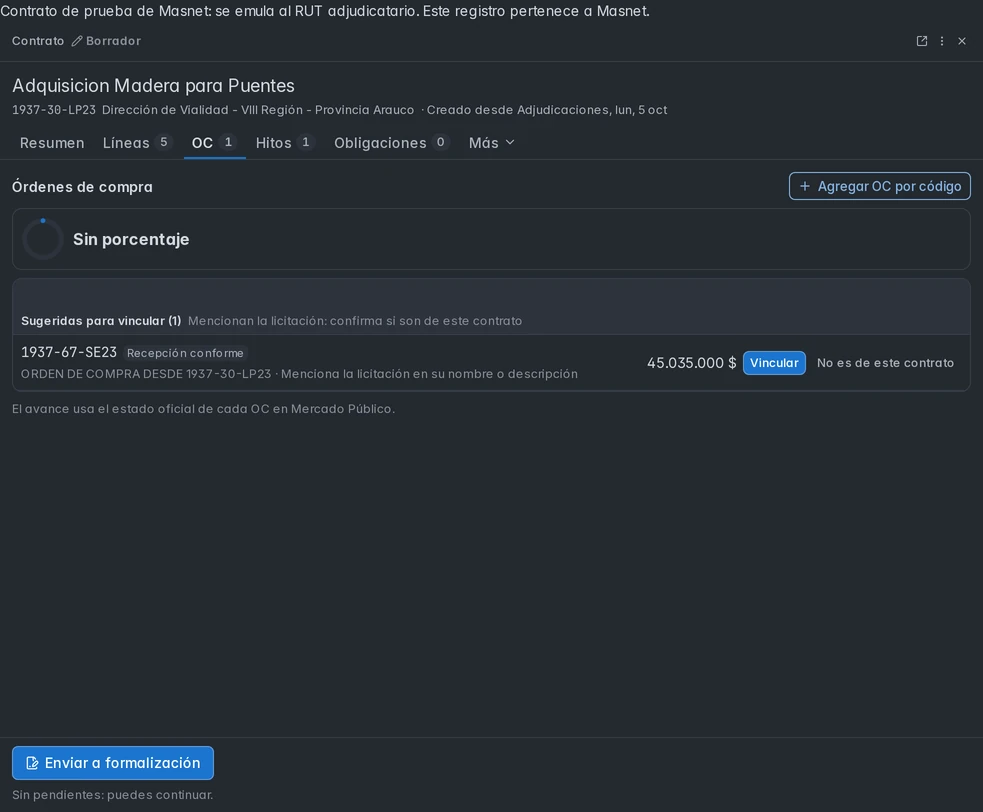983x812 pixels.
Task: Click Sugeridas para vincular (1) heading
Action: click(x=101, y=320)
